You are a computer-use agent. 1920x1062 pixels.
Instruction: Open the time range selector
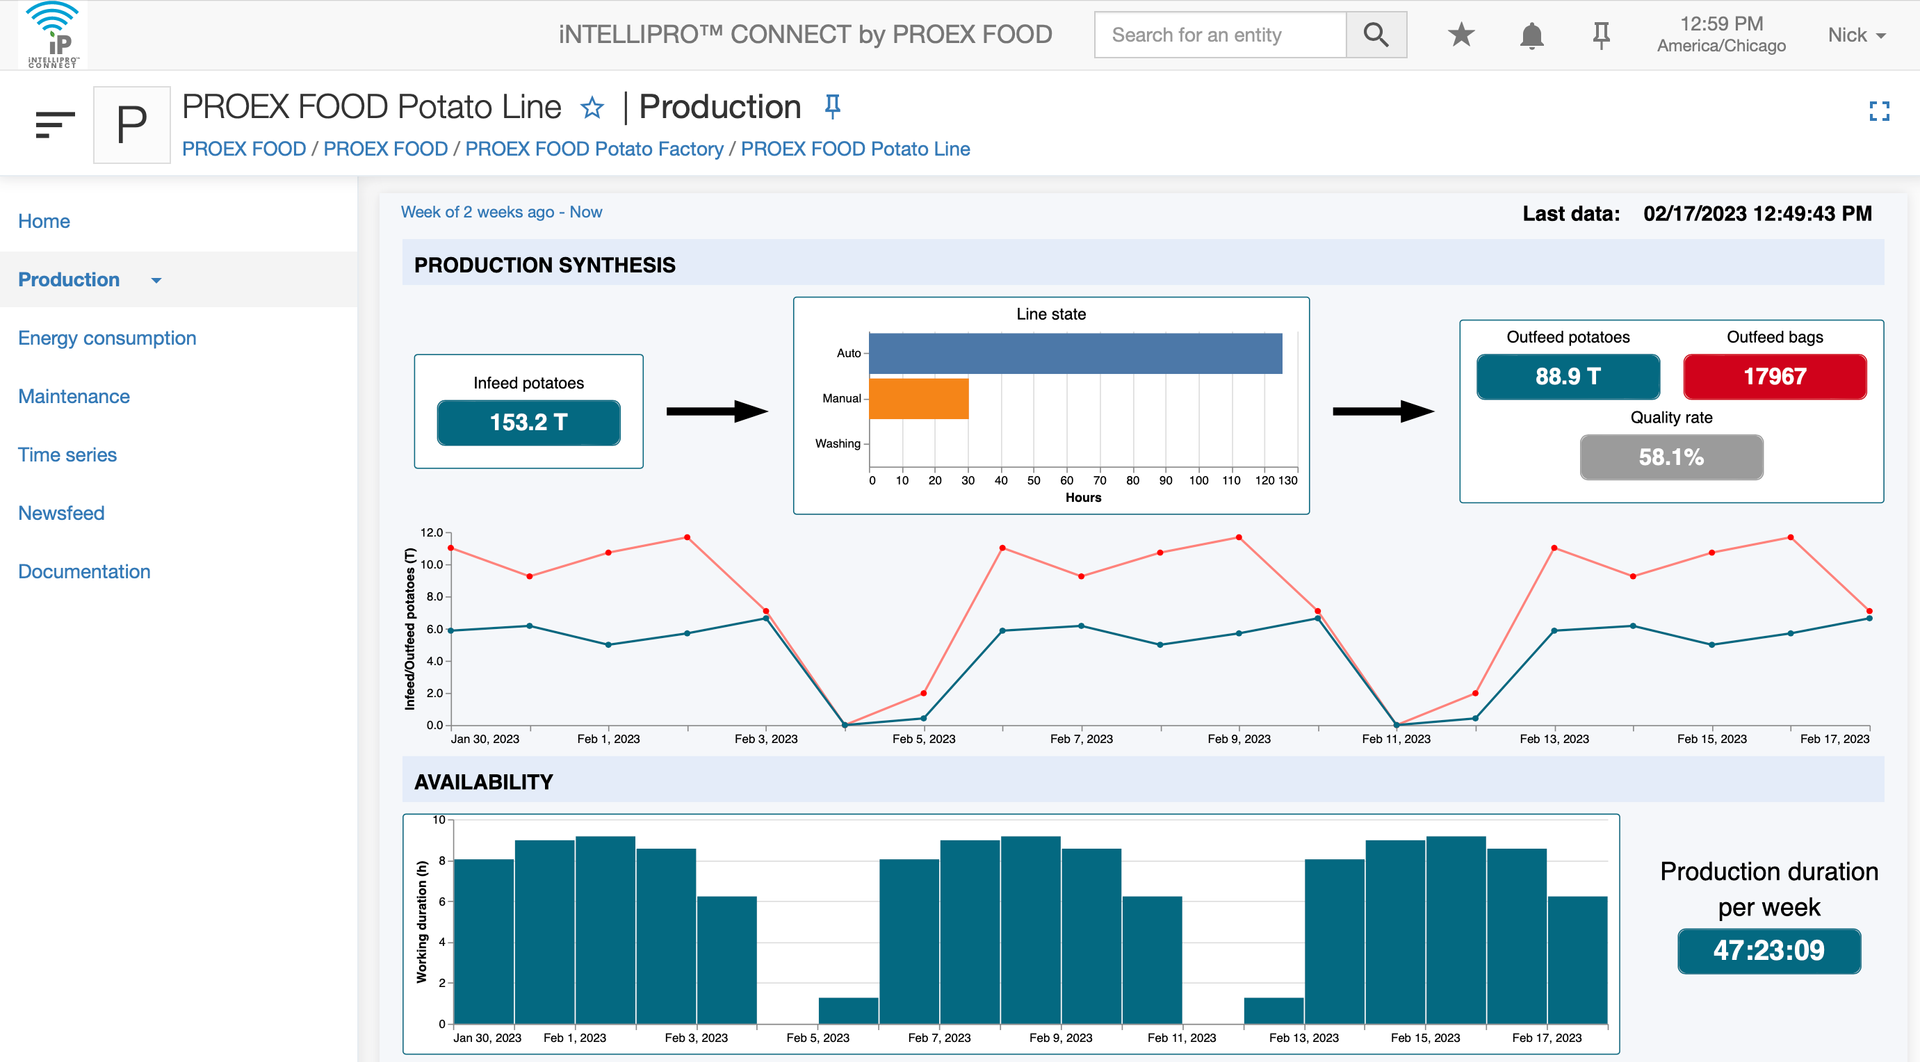[x=501, y=212]
